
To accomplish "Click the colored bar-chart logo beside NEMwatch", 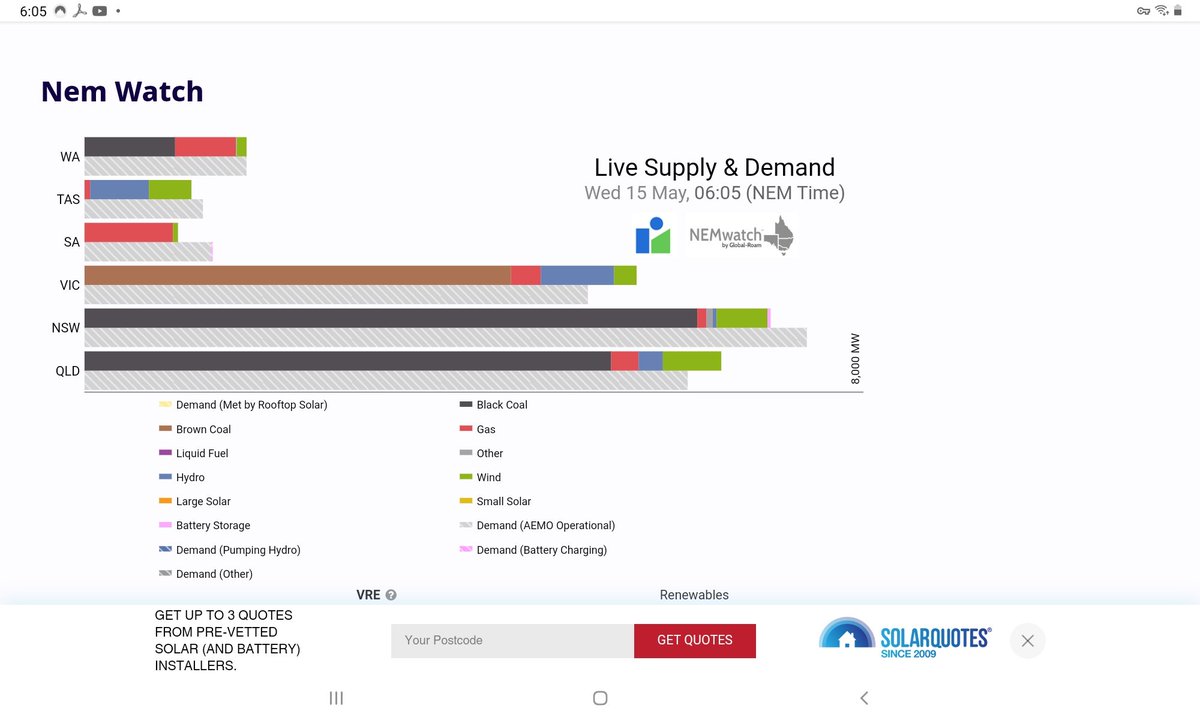I will point(652,235).
